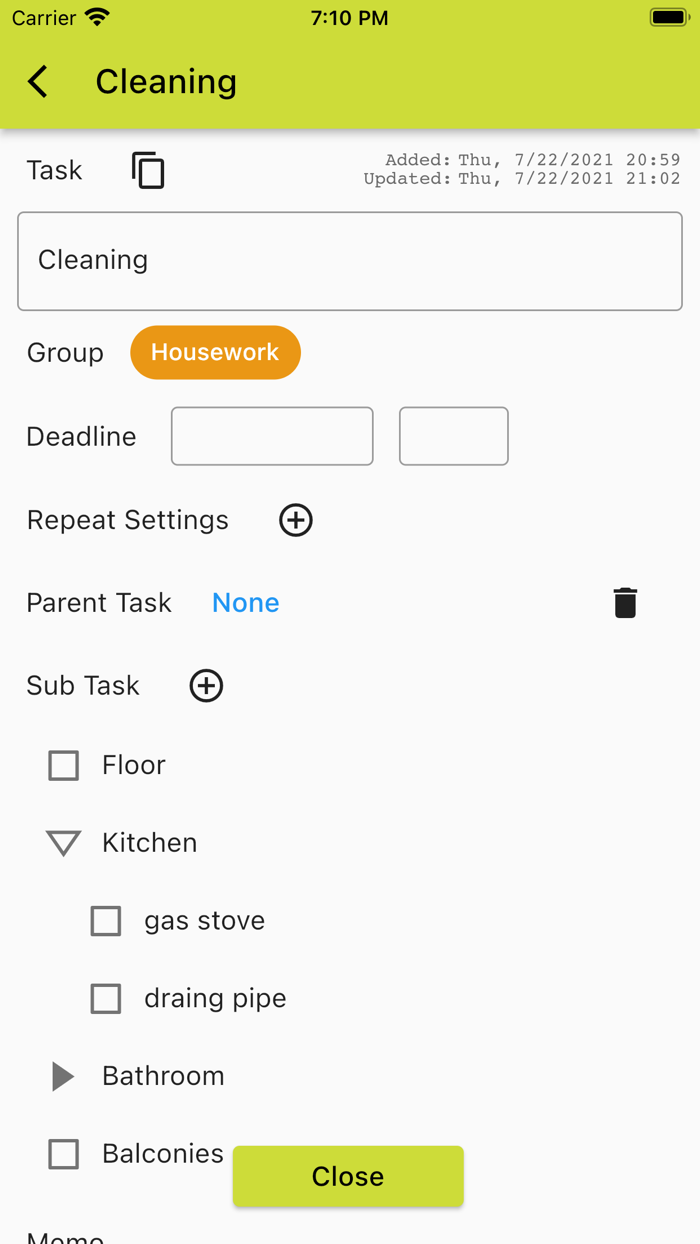Collapse the Kitchen sub task list
The height and width of the screenshot is (1244, 700).
pyautogui.click(x=62, y=843)
